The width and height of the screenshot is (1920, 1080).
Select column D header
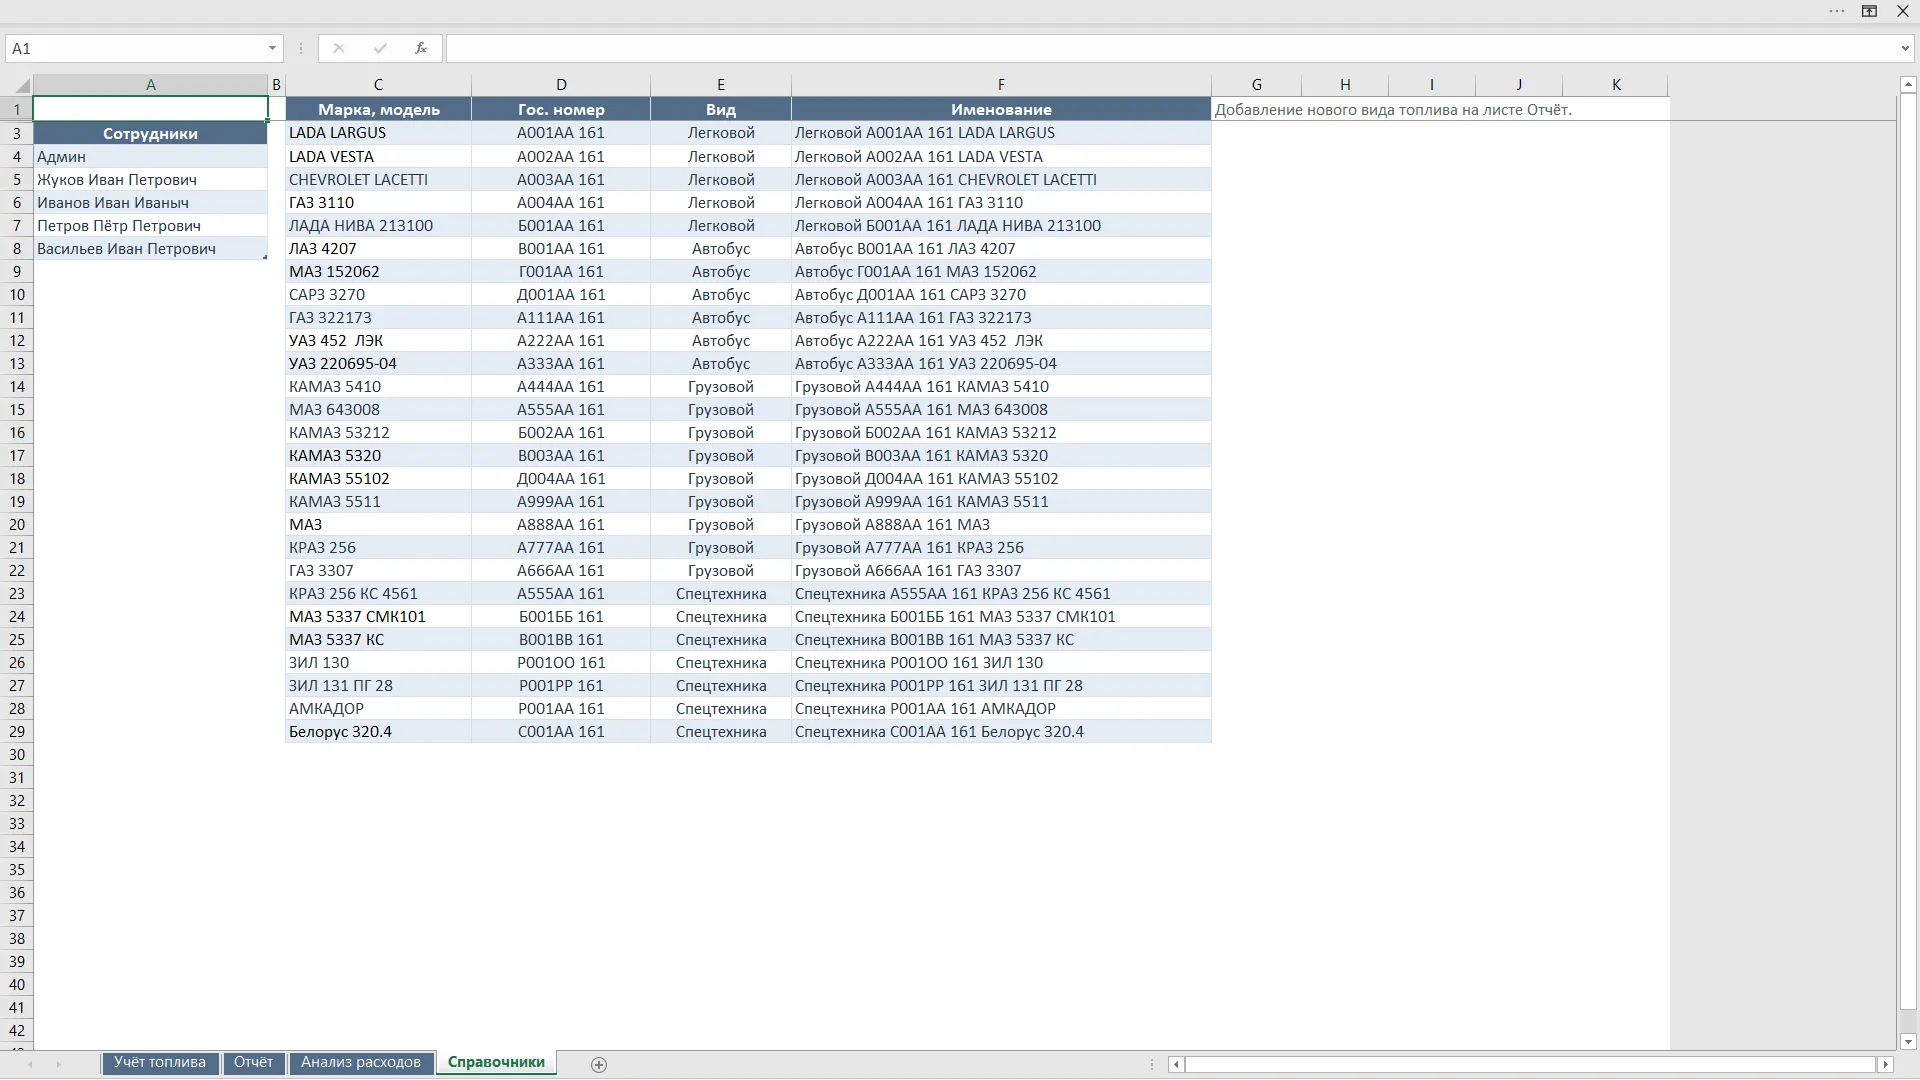[x=561, y=85]
